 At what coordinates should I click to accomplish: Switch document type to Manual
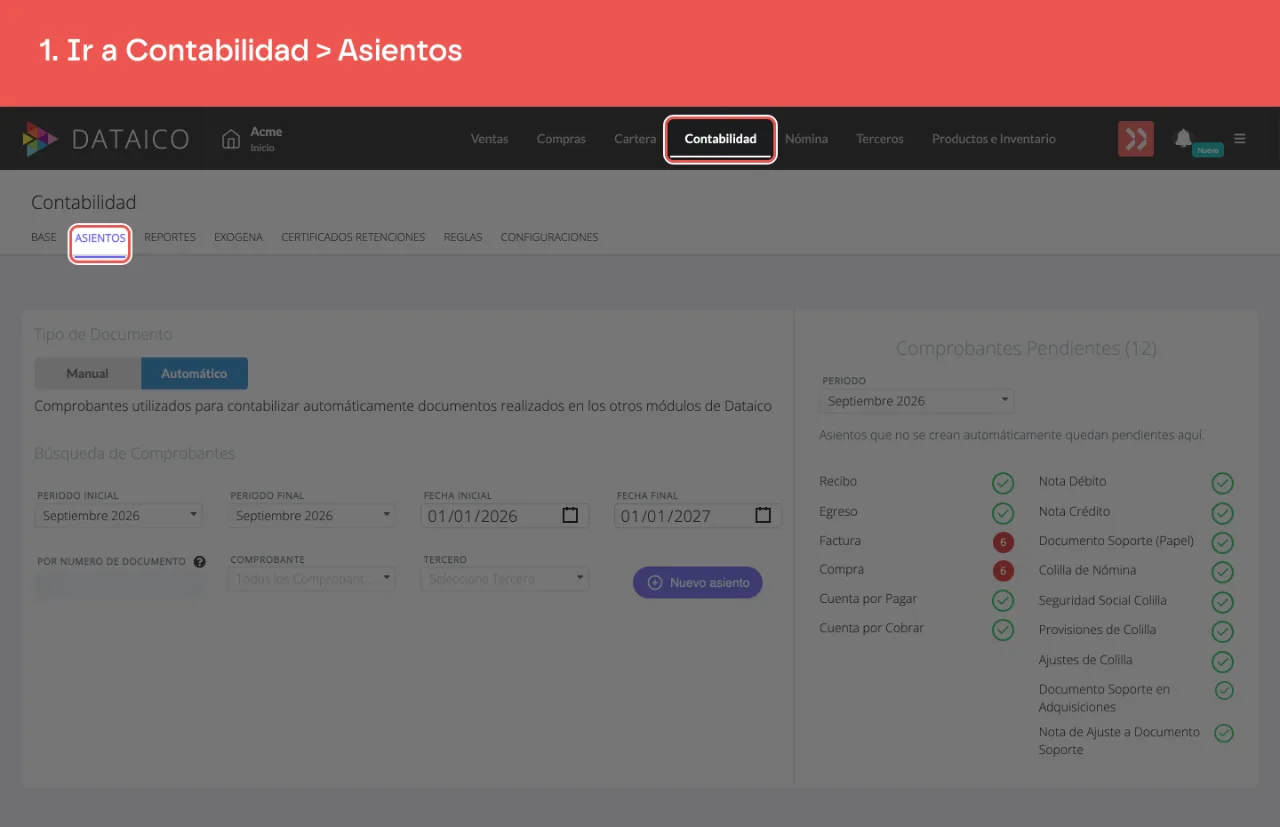coord(88,373)
